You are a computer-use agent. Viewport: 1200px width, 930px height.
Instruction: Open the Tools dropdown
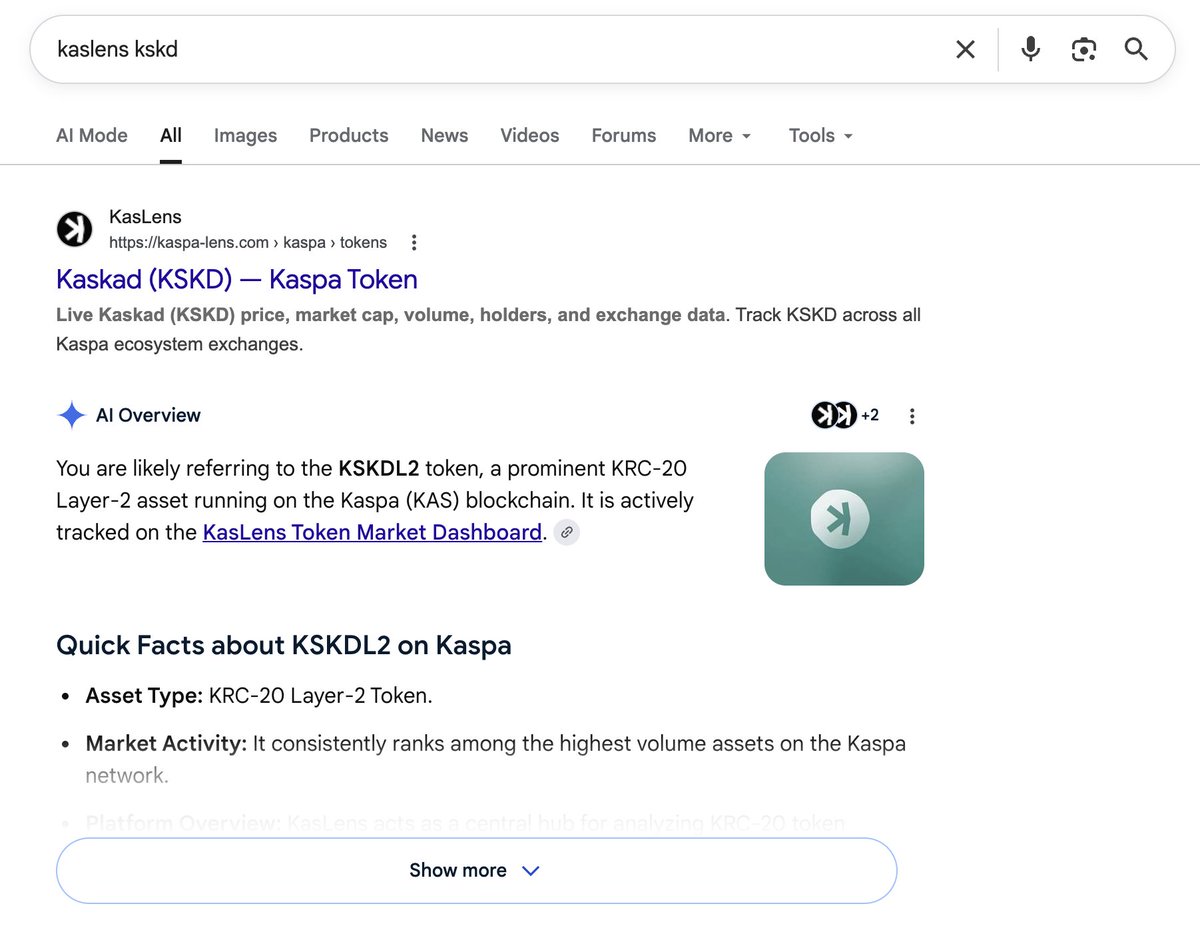pos(821,135)
